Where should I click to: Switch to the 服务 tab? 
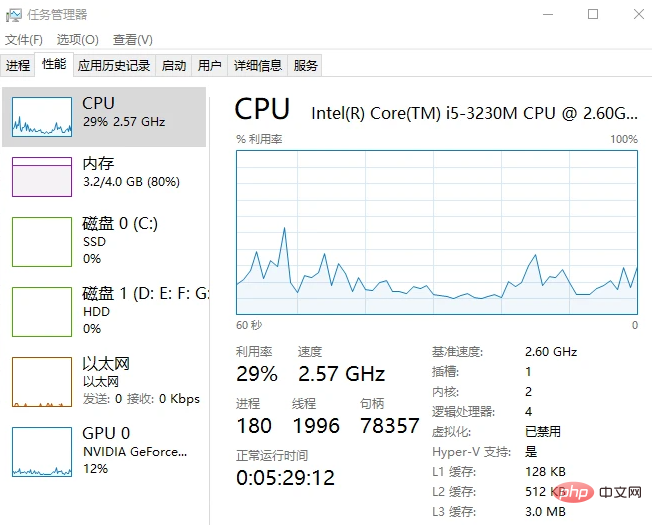[306, 66]
